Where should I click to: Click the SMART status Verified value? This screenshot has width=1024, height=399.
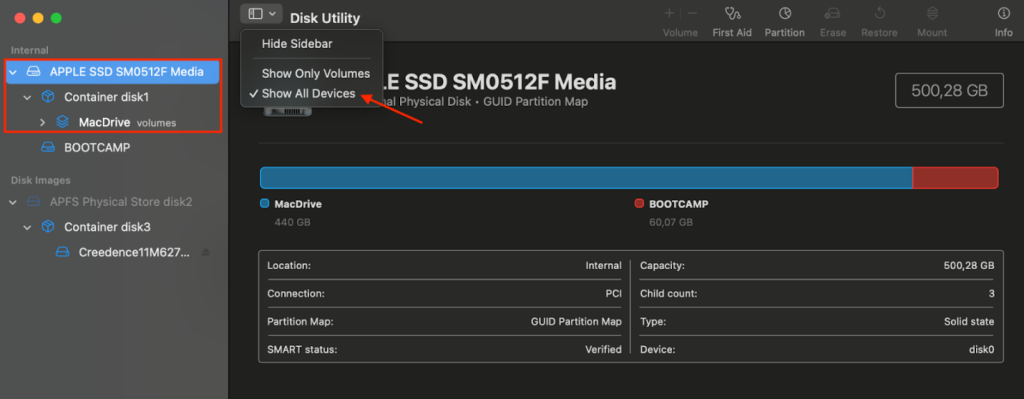(603, 349)
